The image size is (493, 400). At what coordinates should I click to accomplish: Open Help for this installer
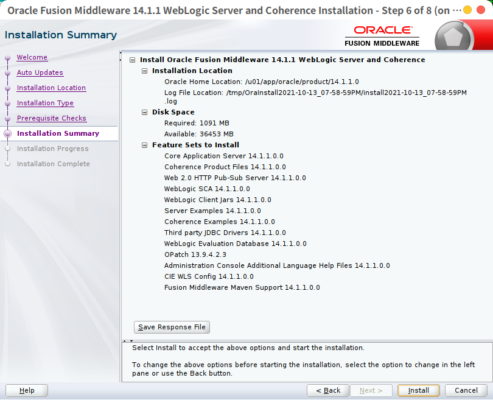click(x=27, y=390)
